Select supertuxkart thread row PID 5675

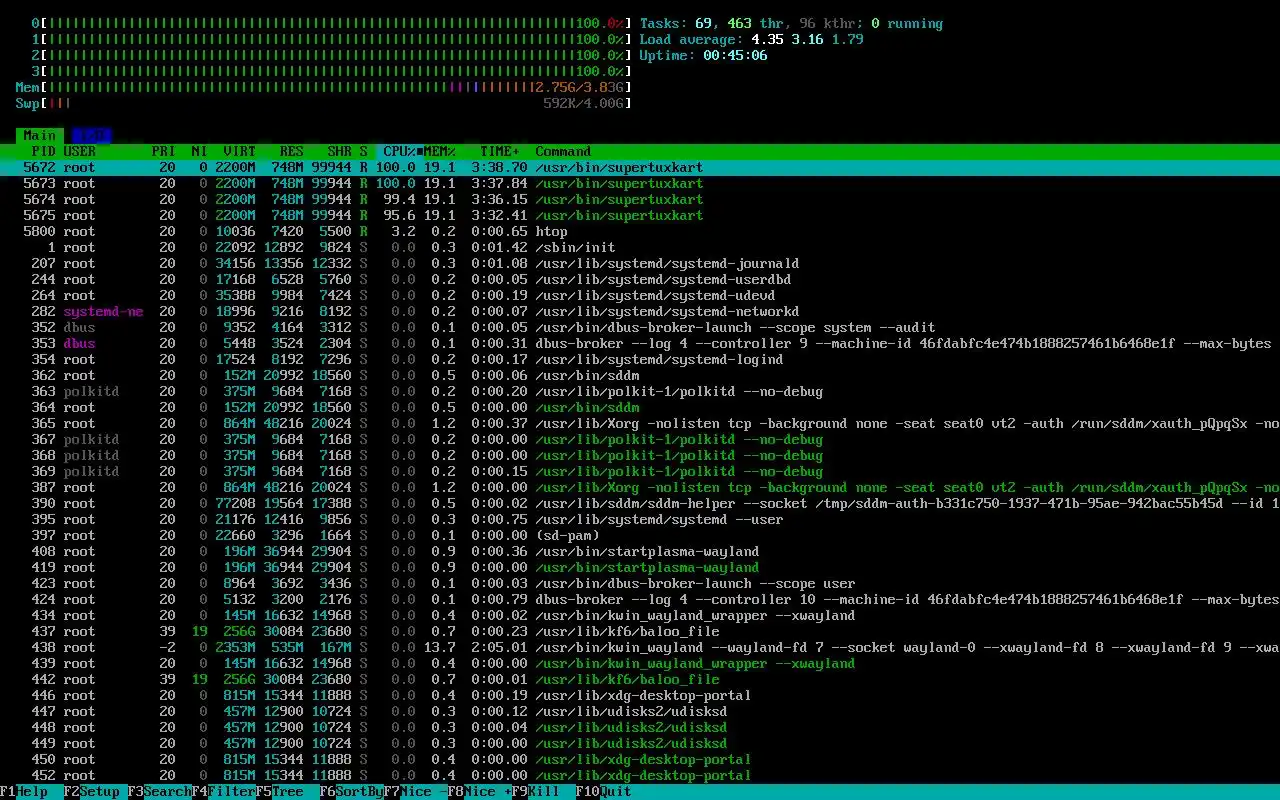pyautogui.click(x=640, y=215)
